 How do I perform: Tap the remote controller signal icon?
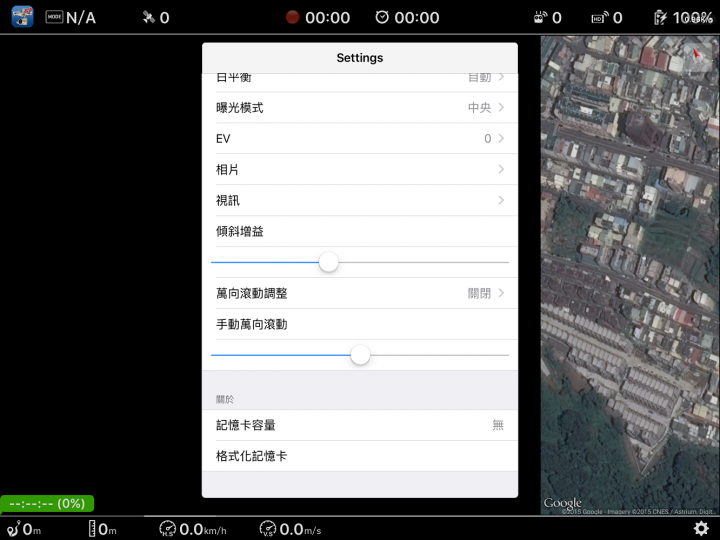point(540,17)
